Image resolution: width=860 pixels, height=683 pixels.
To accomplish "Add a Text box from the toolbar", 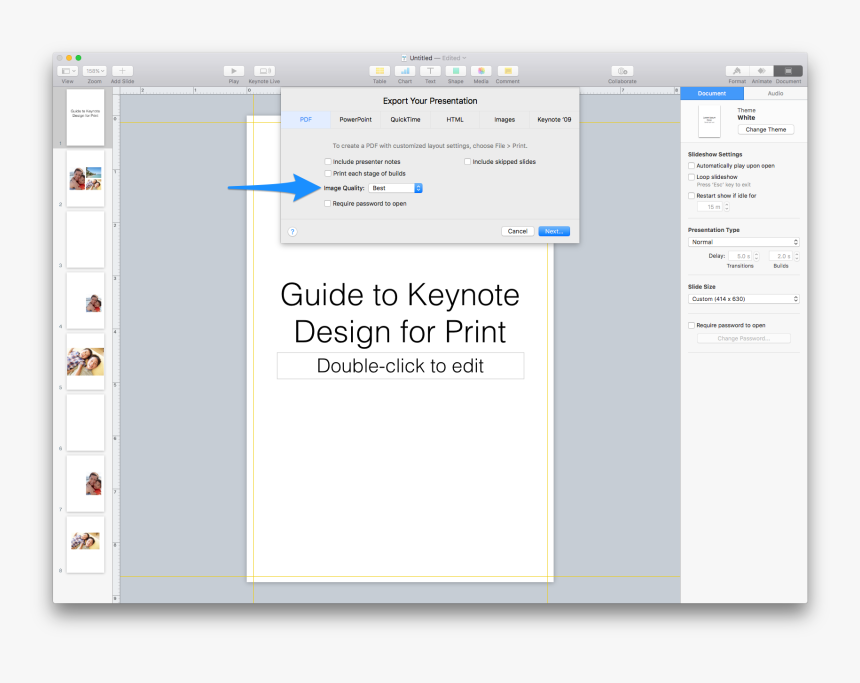I will click(431, 71).
